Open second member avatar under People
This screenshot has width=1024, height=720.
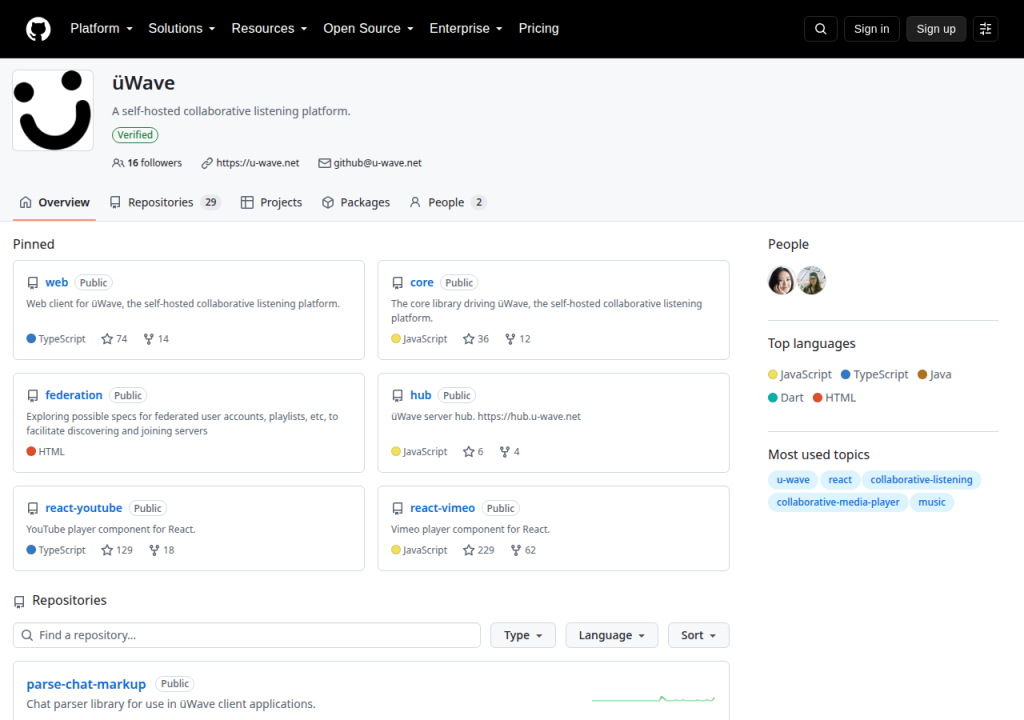811,280
